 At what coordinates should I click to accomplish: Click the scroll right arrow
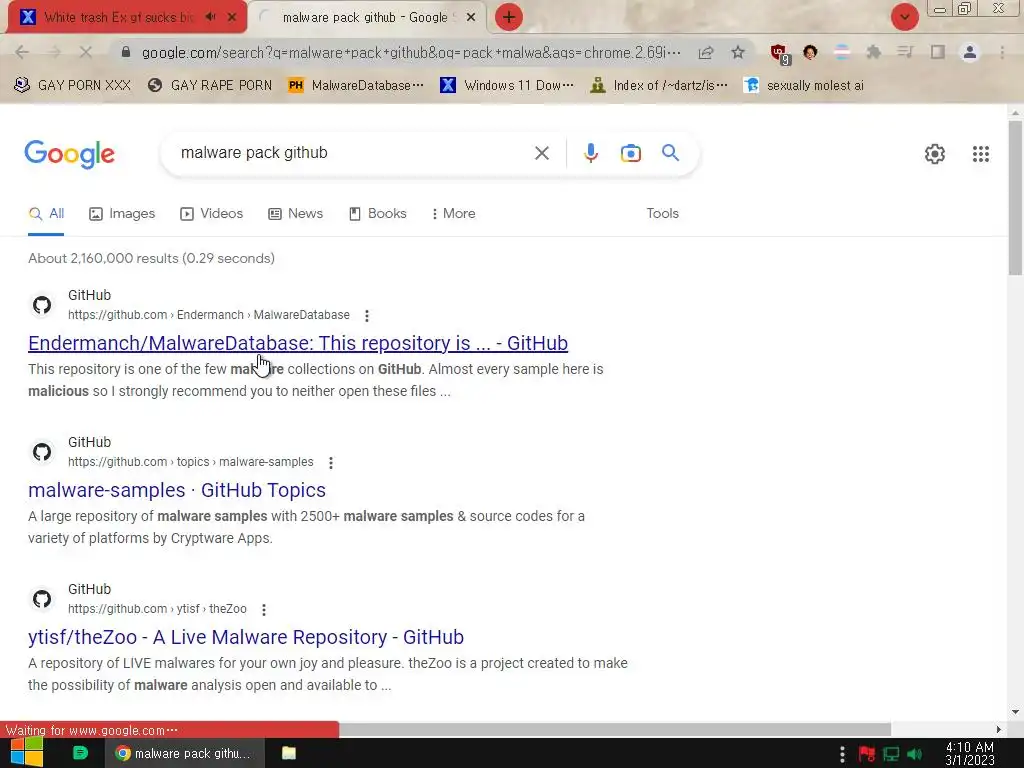(999, 729)
